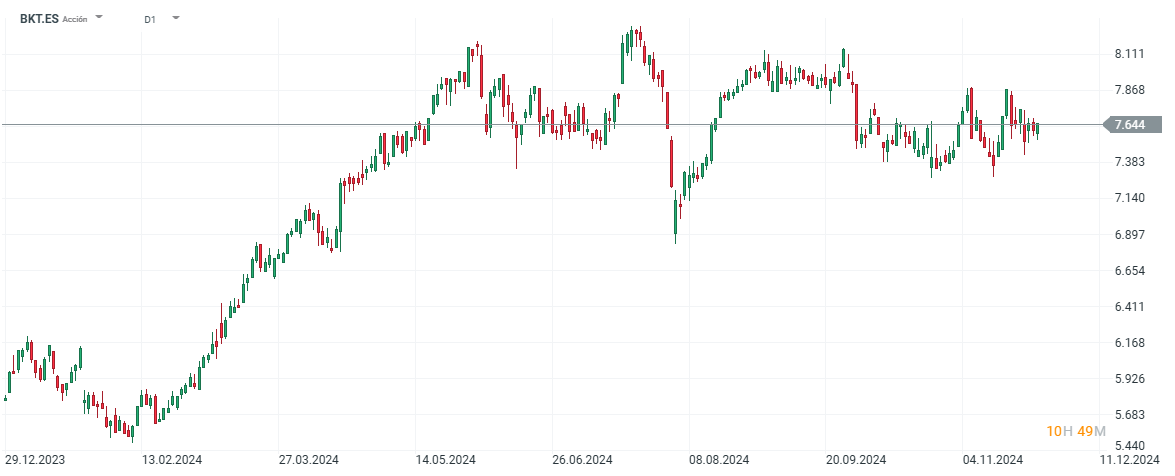
Task: Click the 8.111 price axis label
Action: coord(1129,54)
